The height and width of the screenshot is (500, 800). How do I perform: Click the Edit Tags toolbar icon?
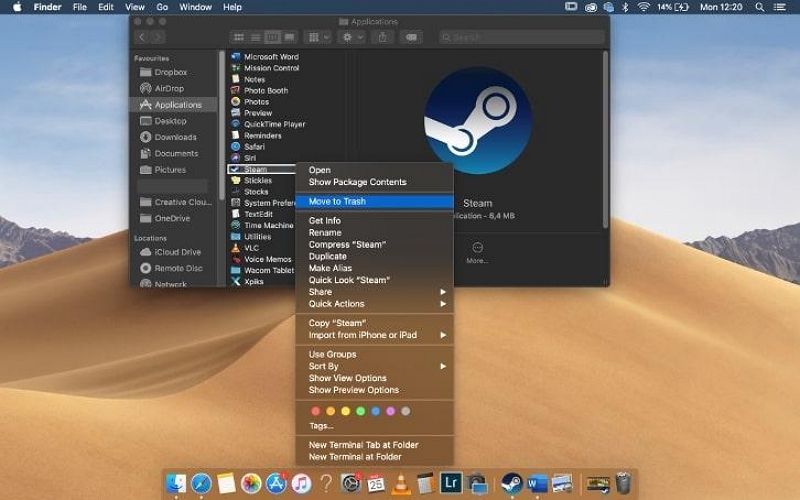pyautogui.click(x=412, y=37)
